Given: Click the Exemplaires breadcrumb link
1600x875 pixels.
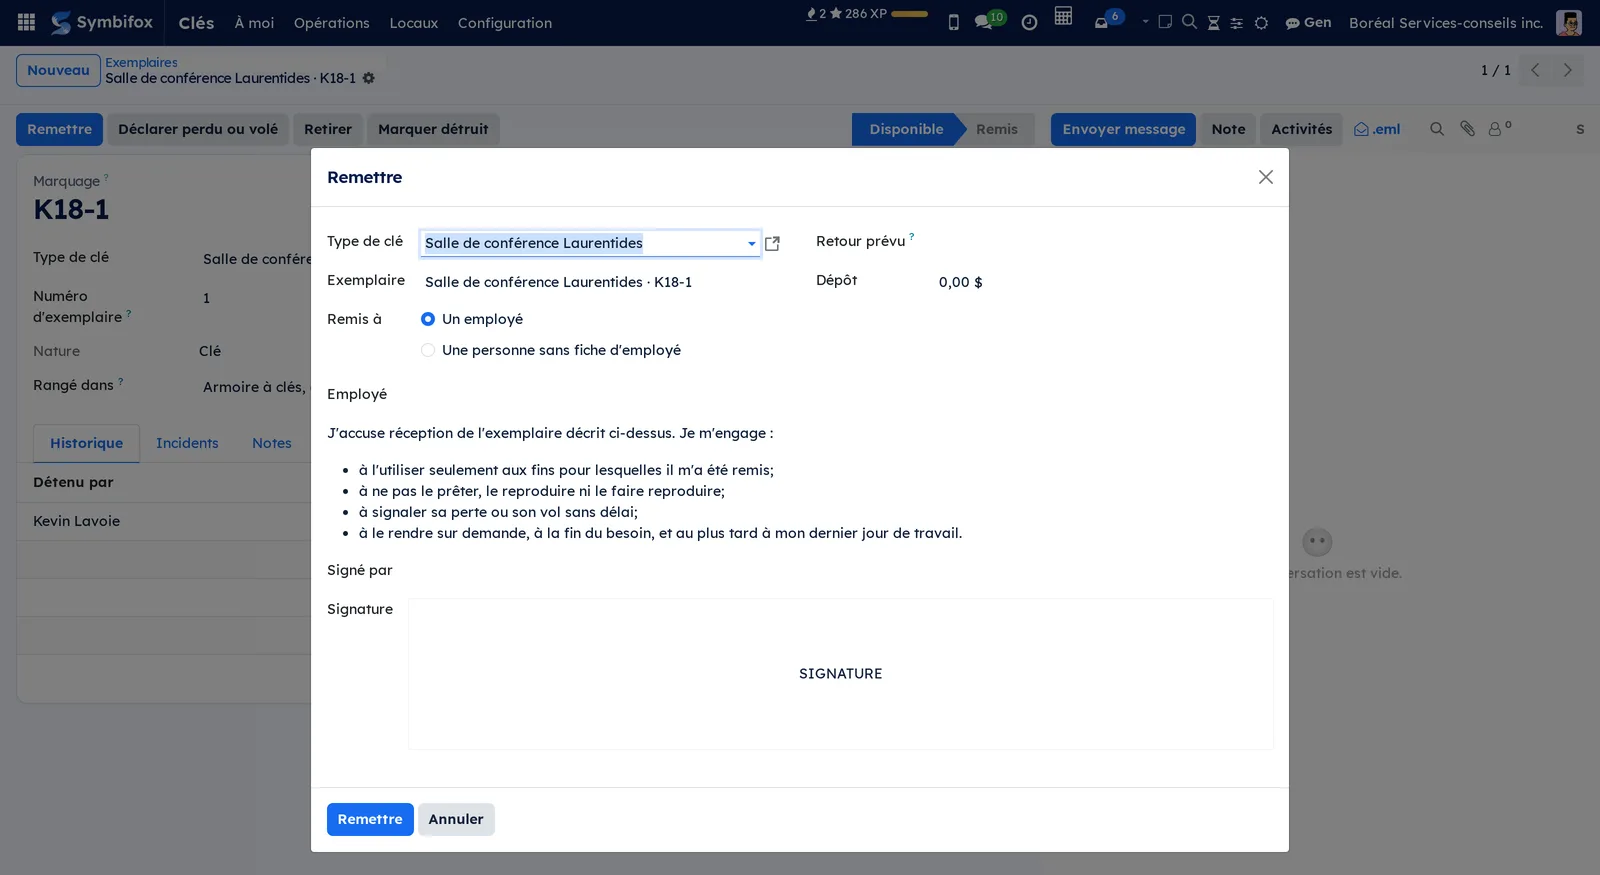Looking at the screenshot, I should tap(141, 62).
